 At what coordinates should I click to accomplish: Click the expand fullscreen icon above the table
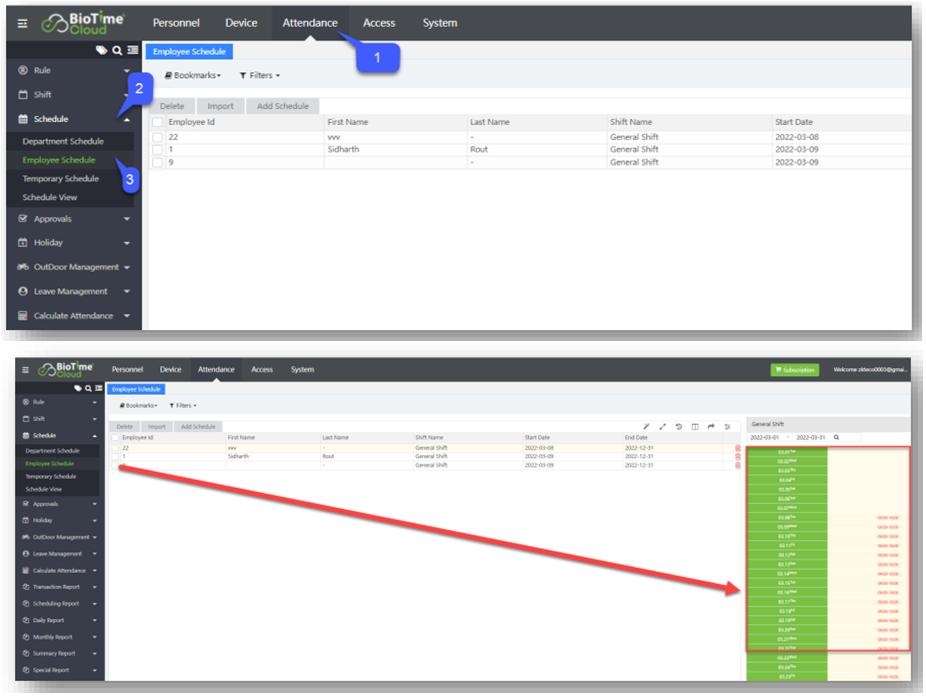662,427
